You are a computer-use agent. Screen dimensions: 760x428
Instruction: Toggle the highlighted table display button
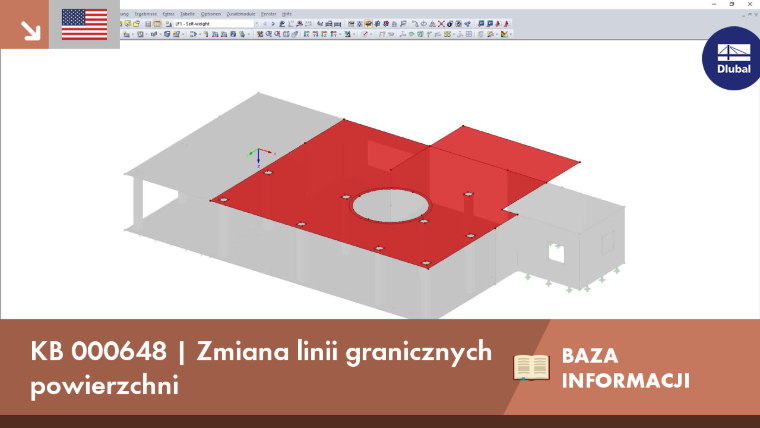(x=157, y=24)
